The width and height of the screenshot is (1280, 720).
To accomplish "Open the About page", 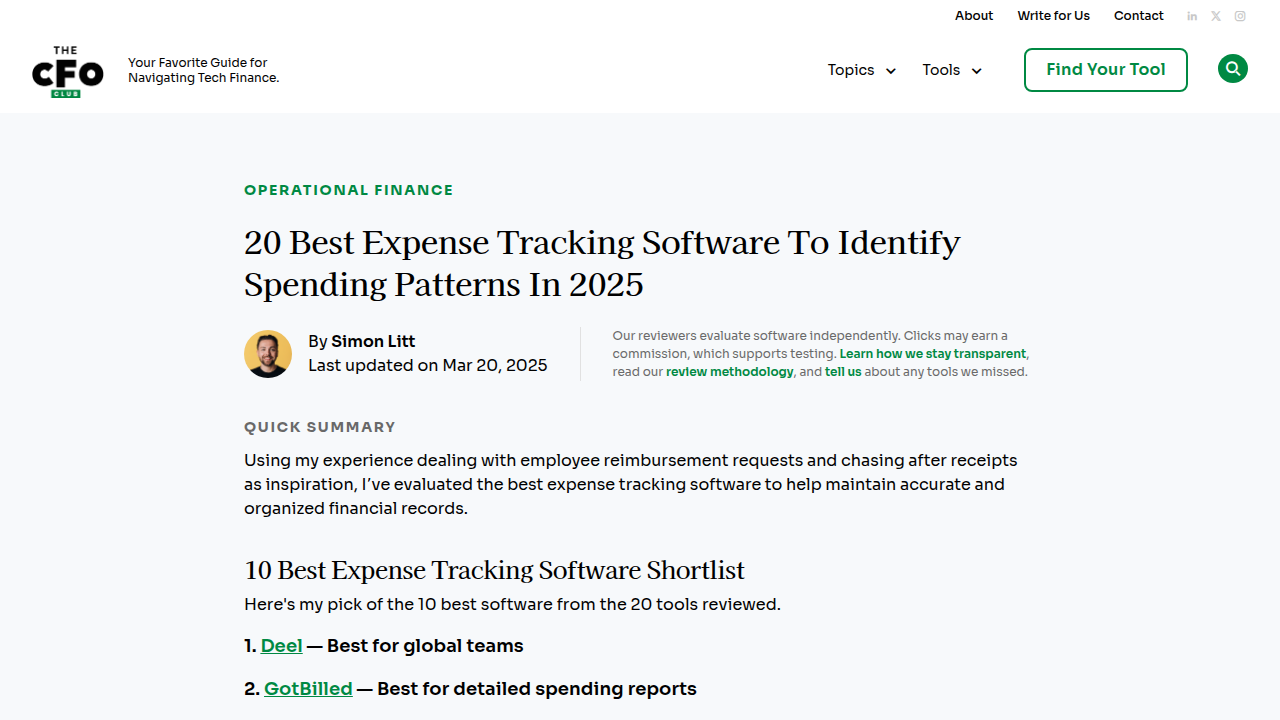I will pyautogui.click(x=974, y=16).
